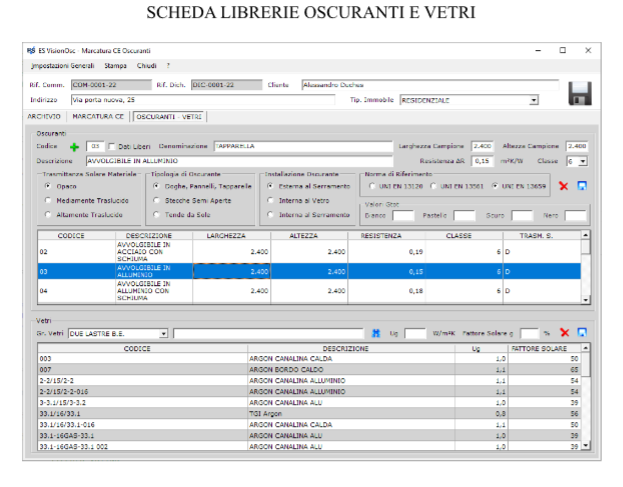Click the Indirizzo input field
Screen dimensions: 623x487
(203, 100)
